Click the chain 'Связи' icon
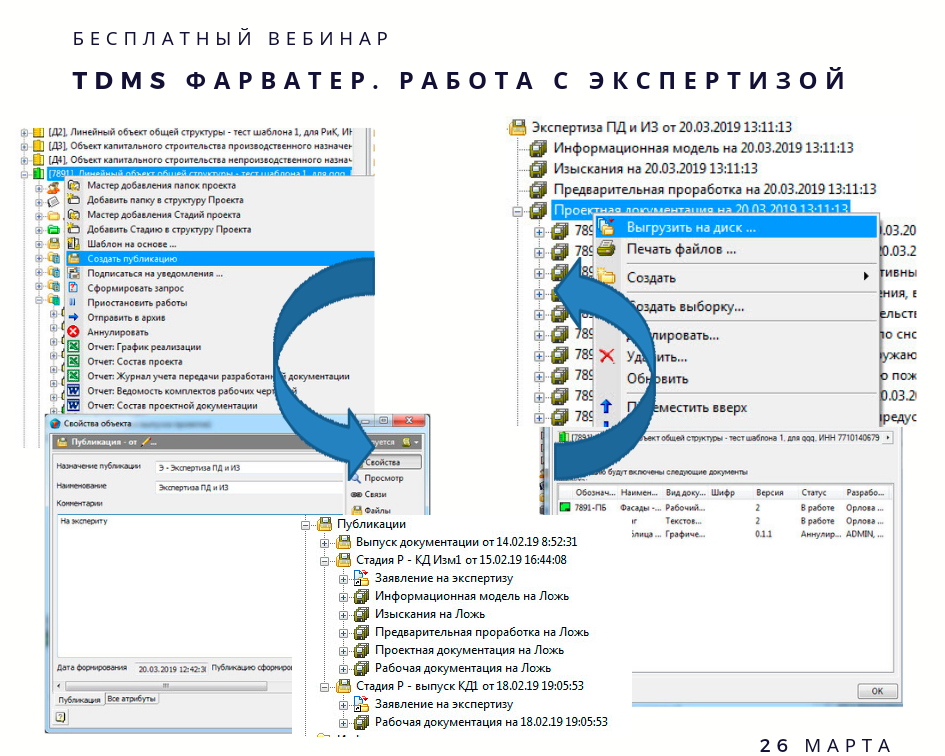Screen dimensions: 945x756 click(x=356, y=494)
